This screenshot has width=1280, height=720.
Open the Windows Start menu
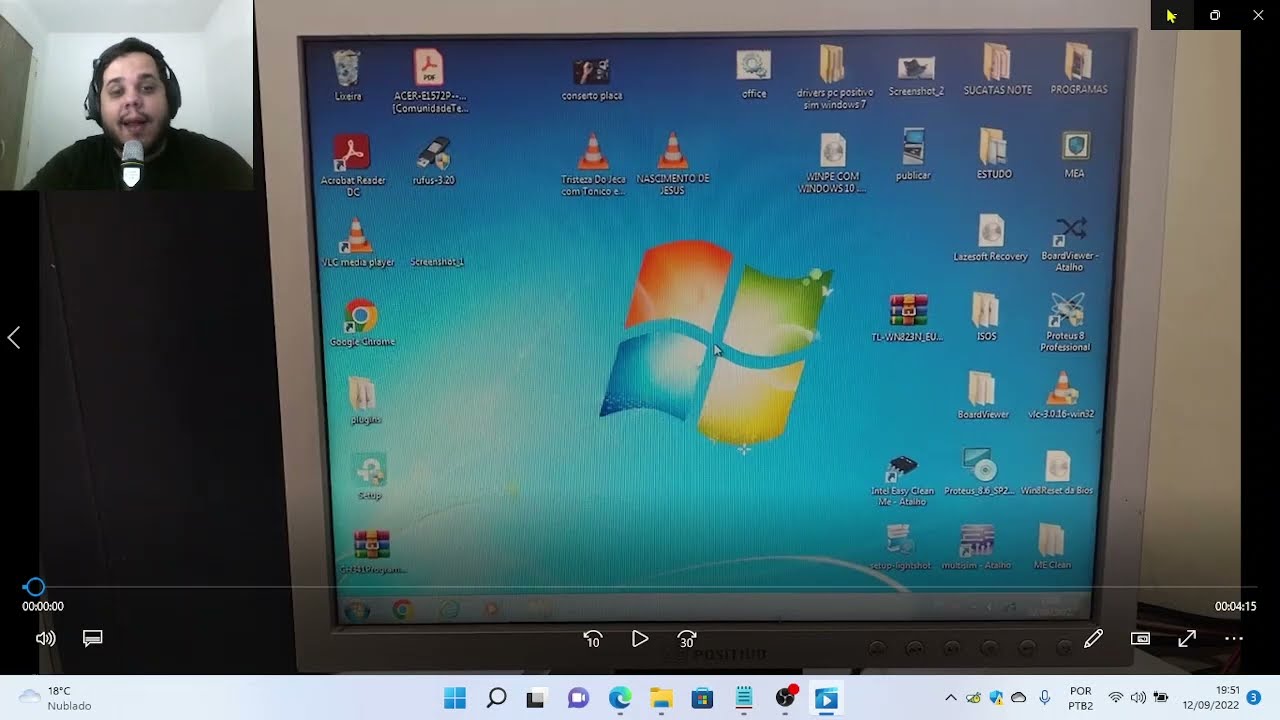[455, 698]
